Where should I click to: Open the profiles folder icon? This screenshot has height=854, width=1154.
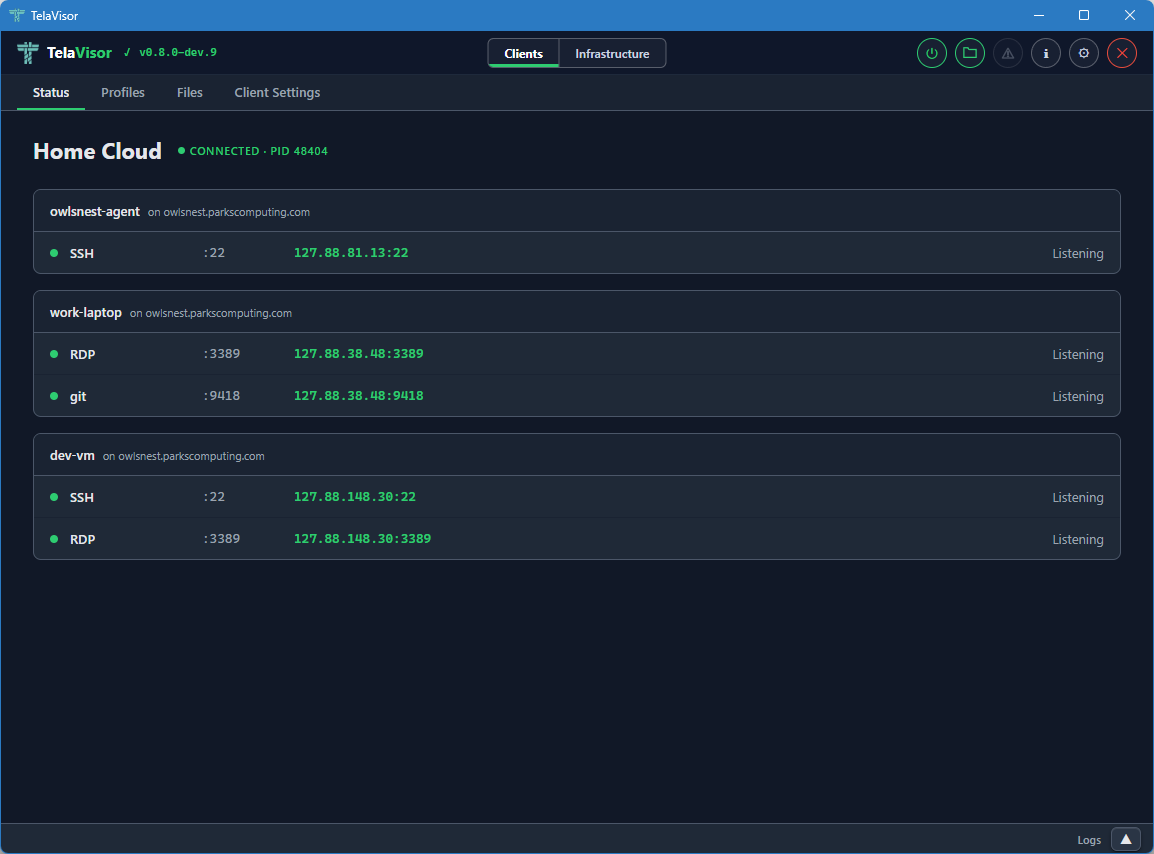click(969, 53)
